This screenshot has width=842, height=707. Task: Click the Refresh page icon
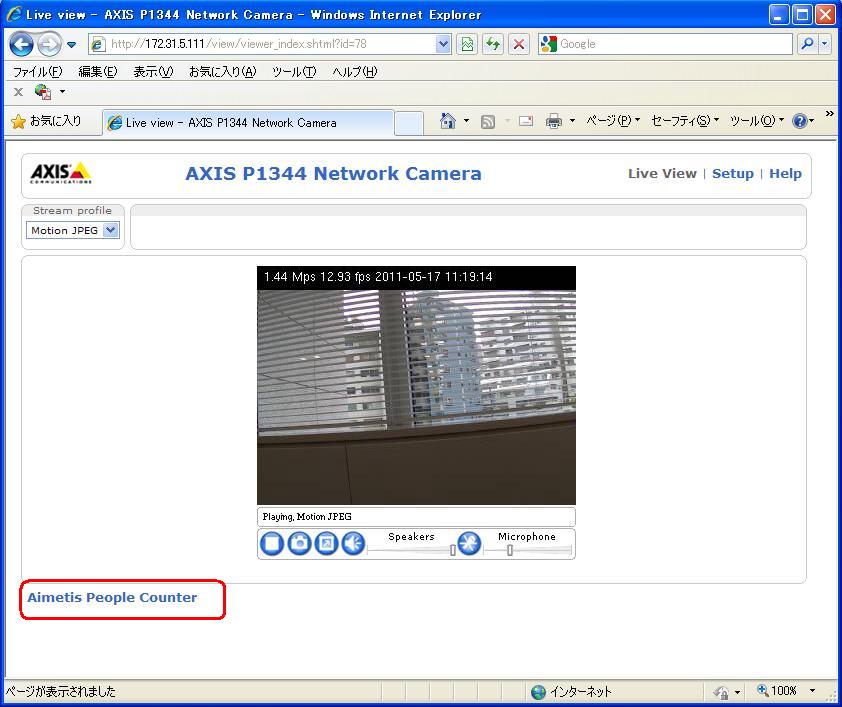click(x=493, y=44)
